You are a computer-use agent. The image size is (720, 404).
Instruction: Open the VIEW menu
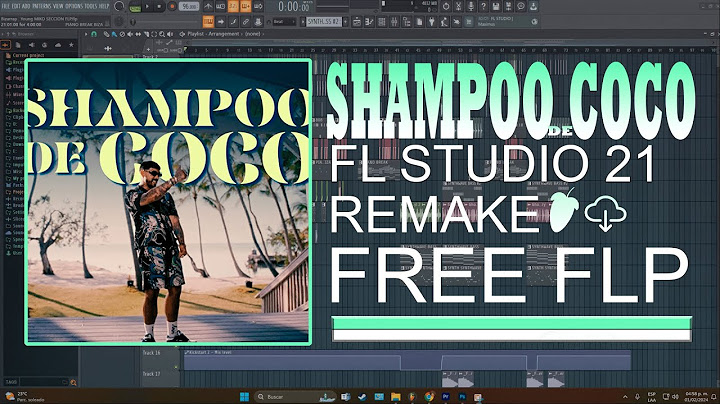pyautogui.click(x=58, y=6)
